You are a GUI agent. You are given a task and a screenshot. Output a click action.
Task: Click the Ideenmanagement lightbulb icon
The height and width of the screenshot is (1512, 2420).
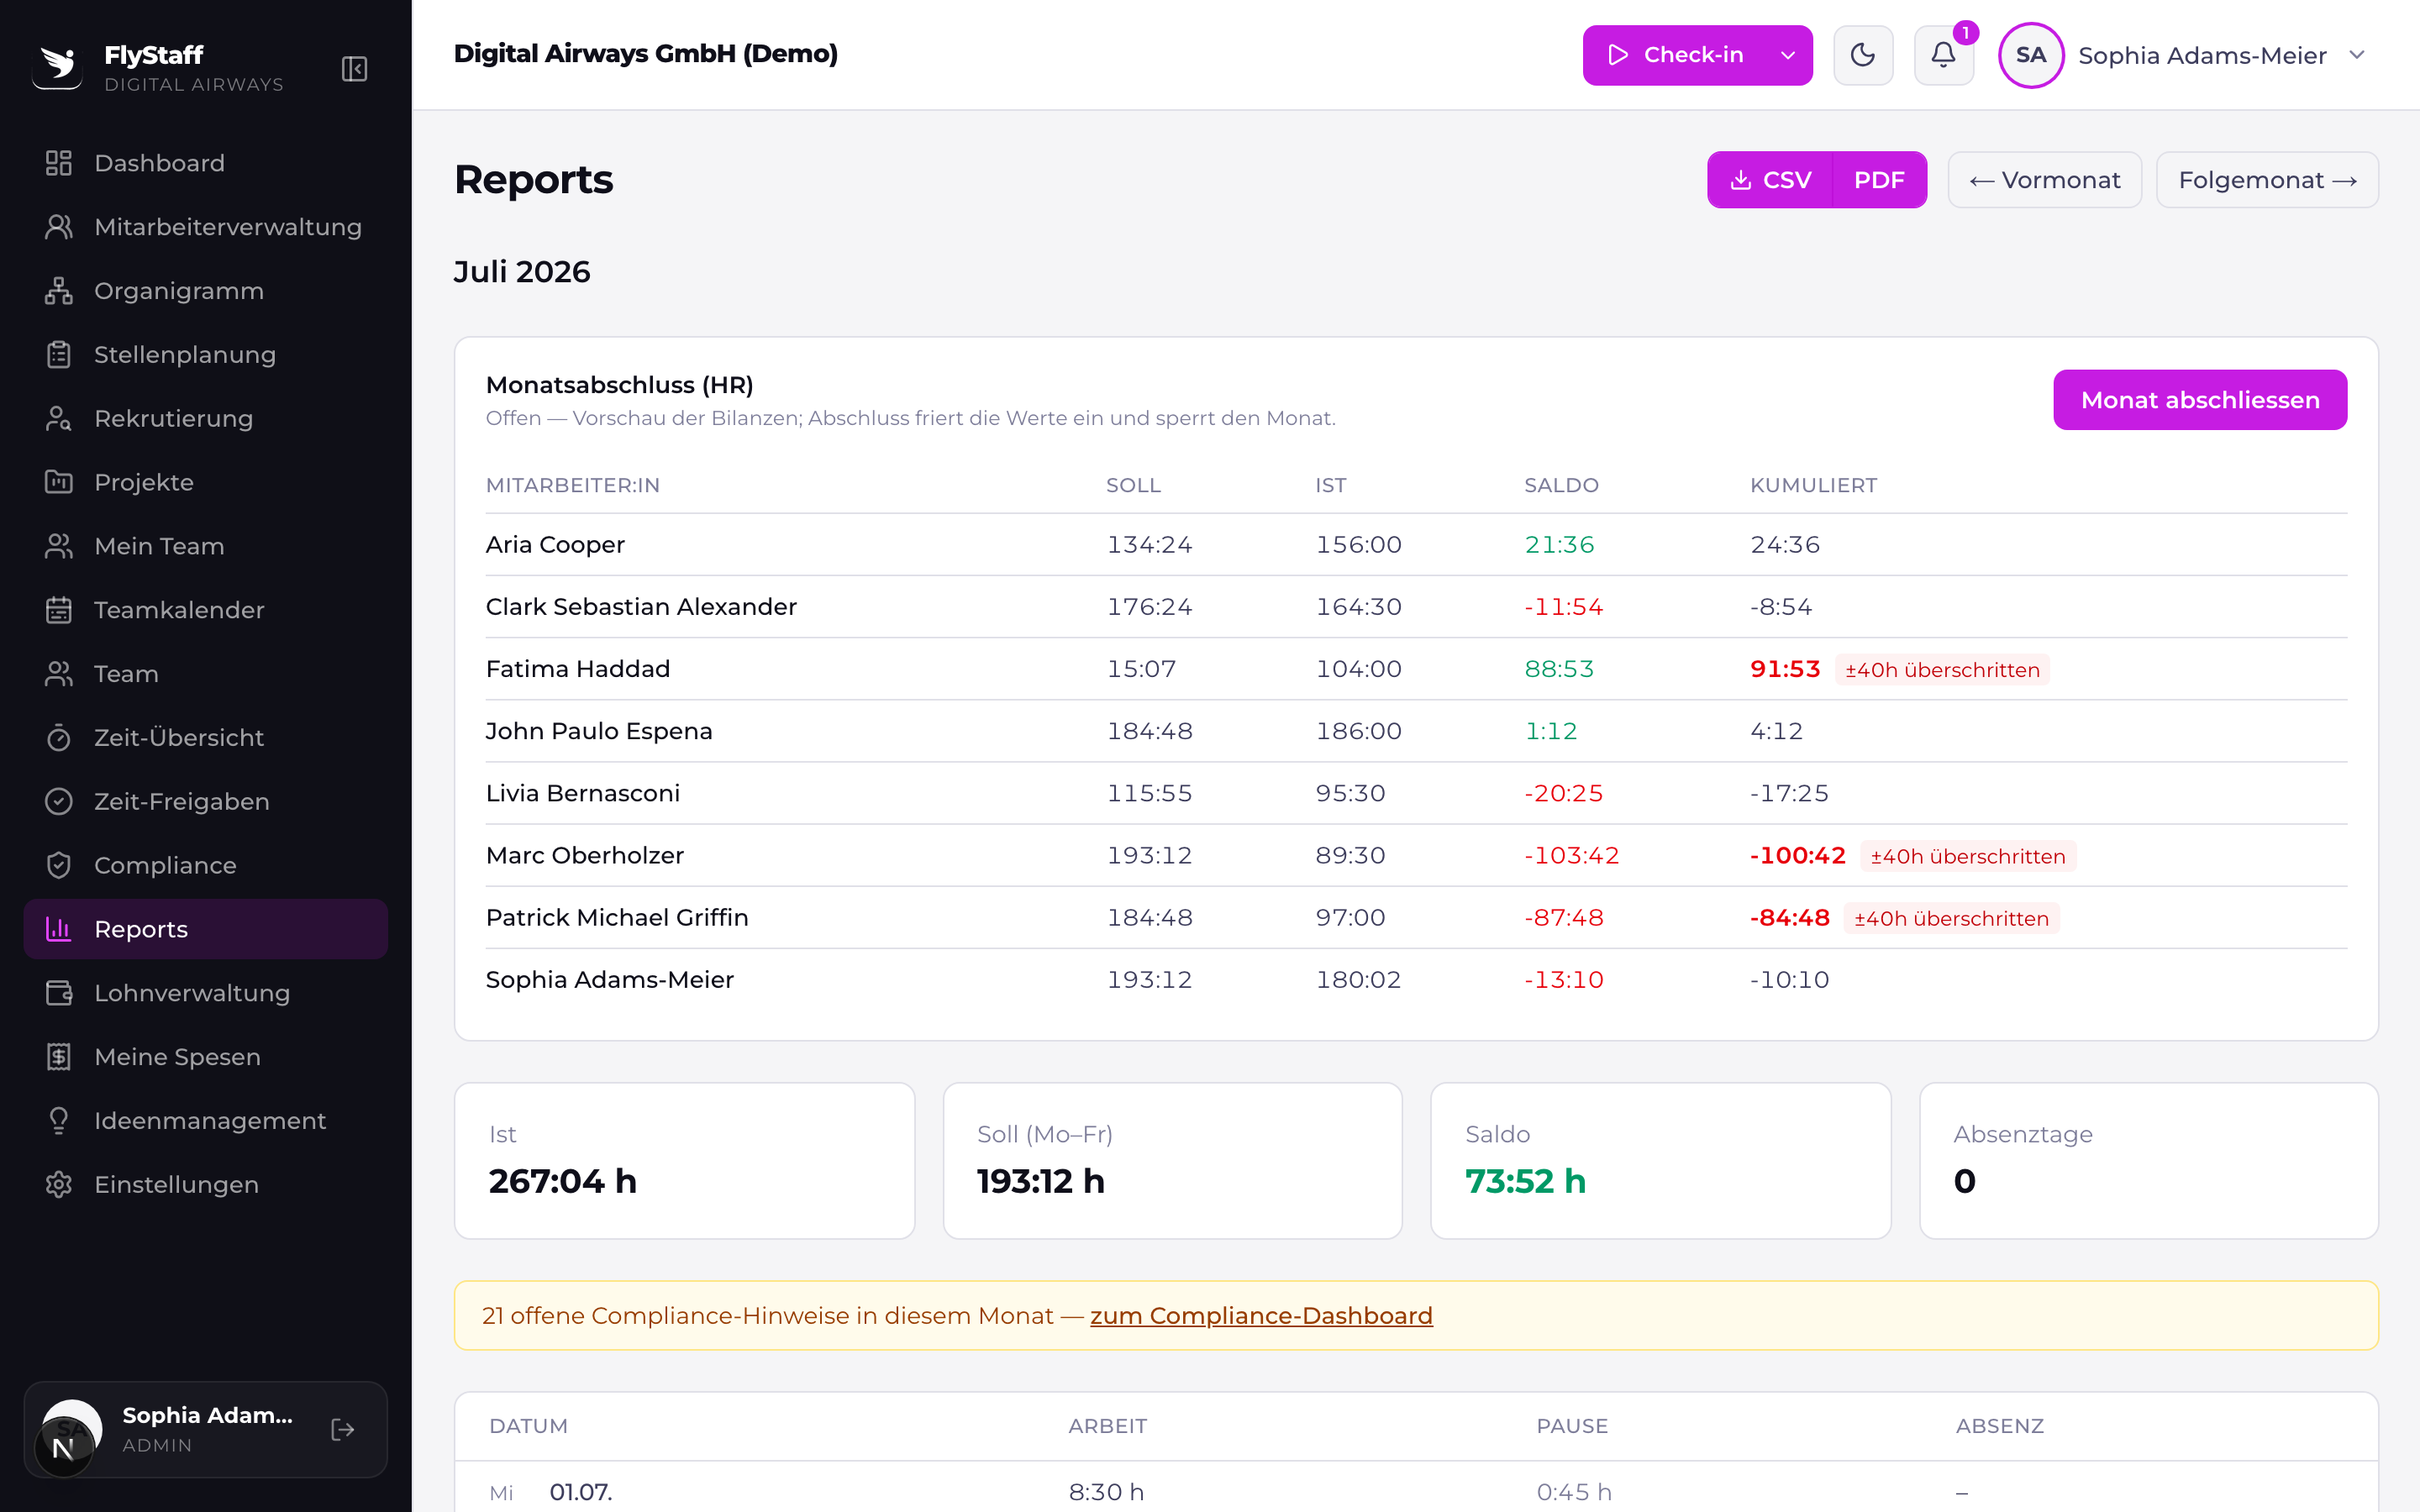(59, 1120)
